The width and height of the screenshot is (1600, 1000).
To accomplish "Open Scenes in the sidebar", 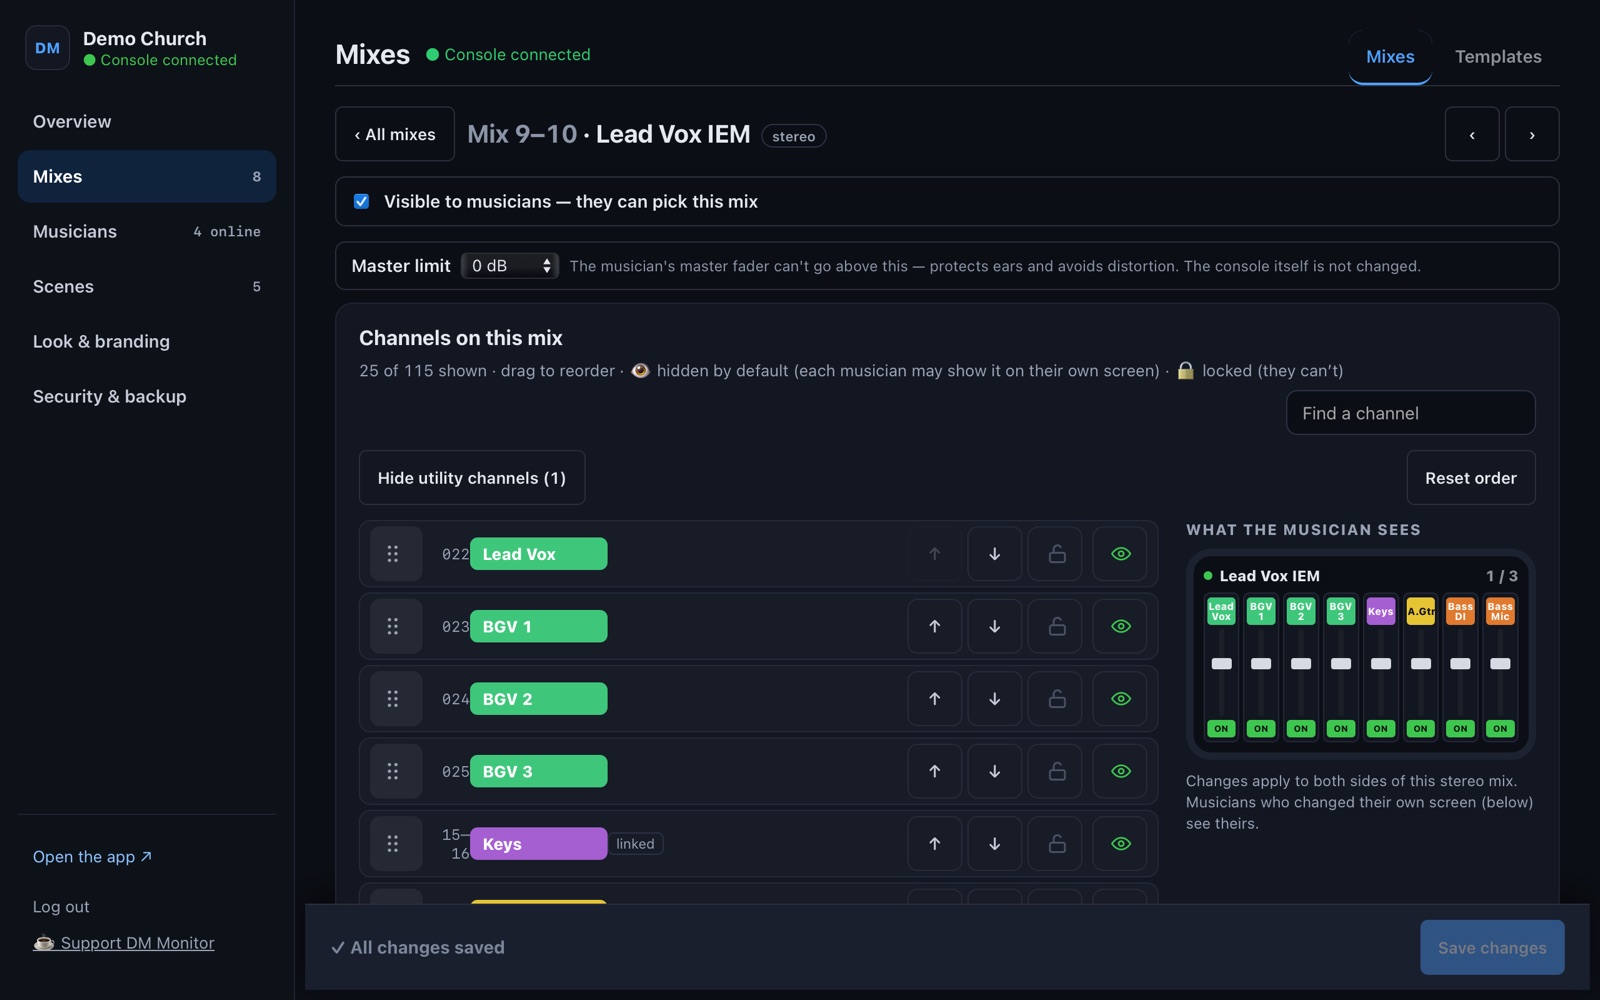I will point(147,286).
